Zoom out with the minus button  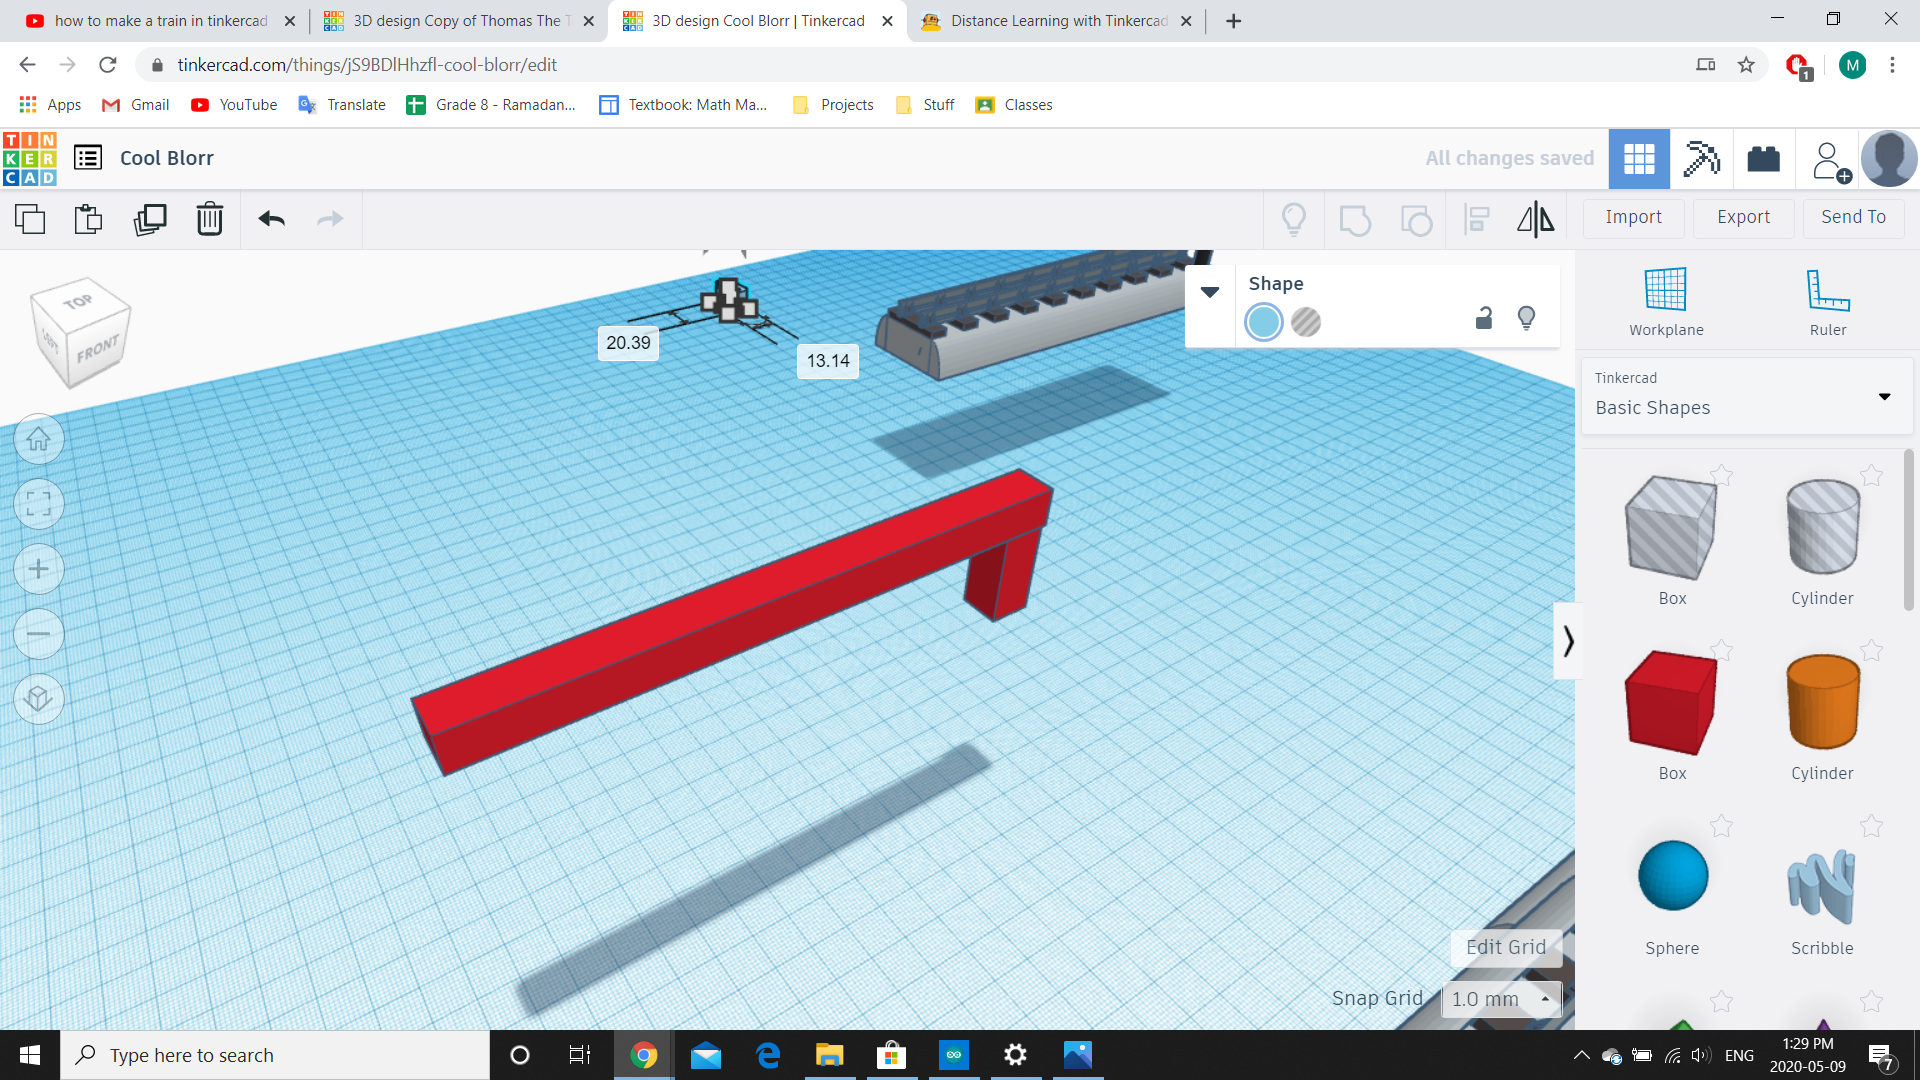coord(39,634)
